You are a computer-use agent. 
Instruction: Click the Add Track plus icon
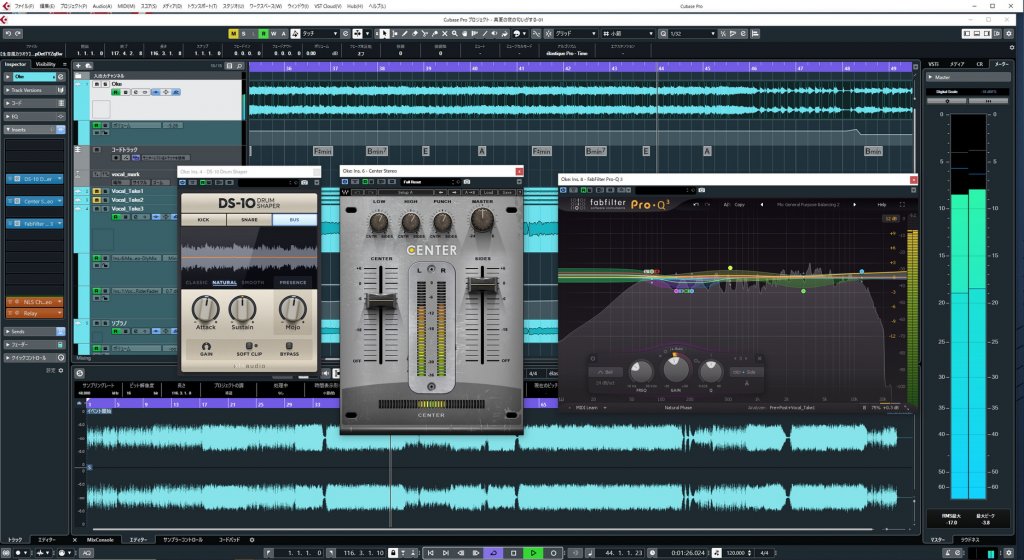click(x=79, y=65)
